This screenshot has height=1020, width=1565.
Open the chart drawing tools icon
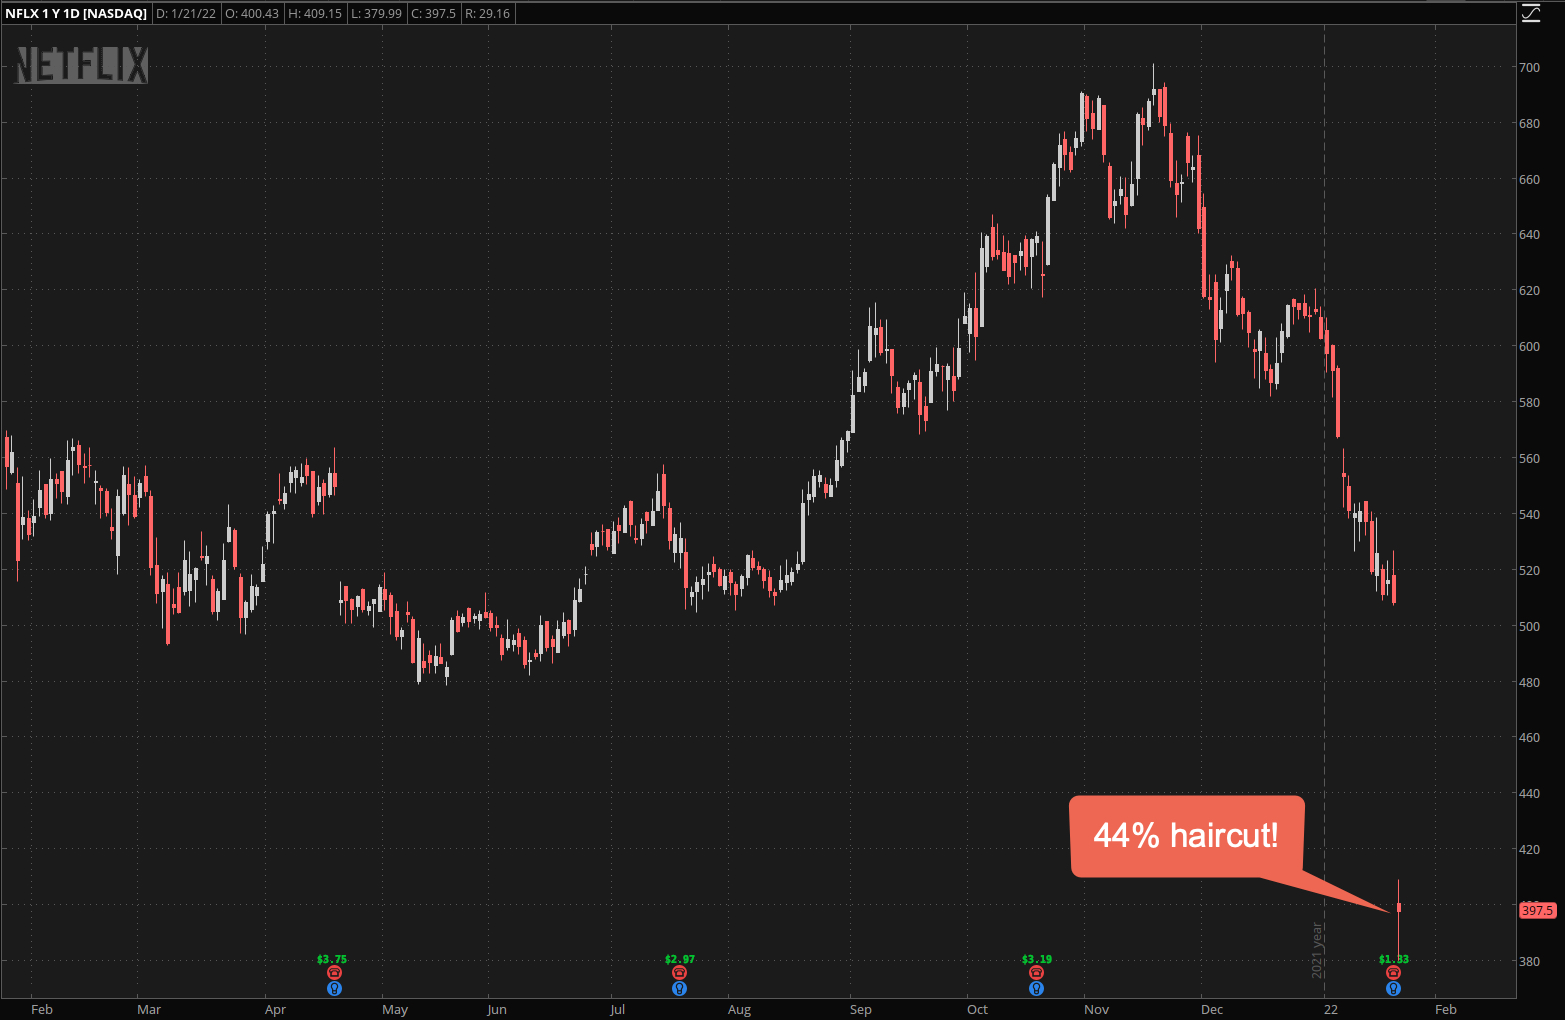tap(1531, 13)
